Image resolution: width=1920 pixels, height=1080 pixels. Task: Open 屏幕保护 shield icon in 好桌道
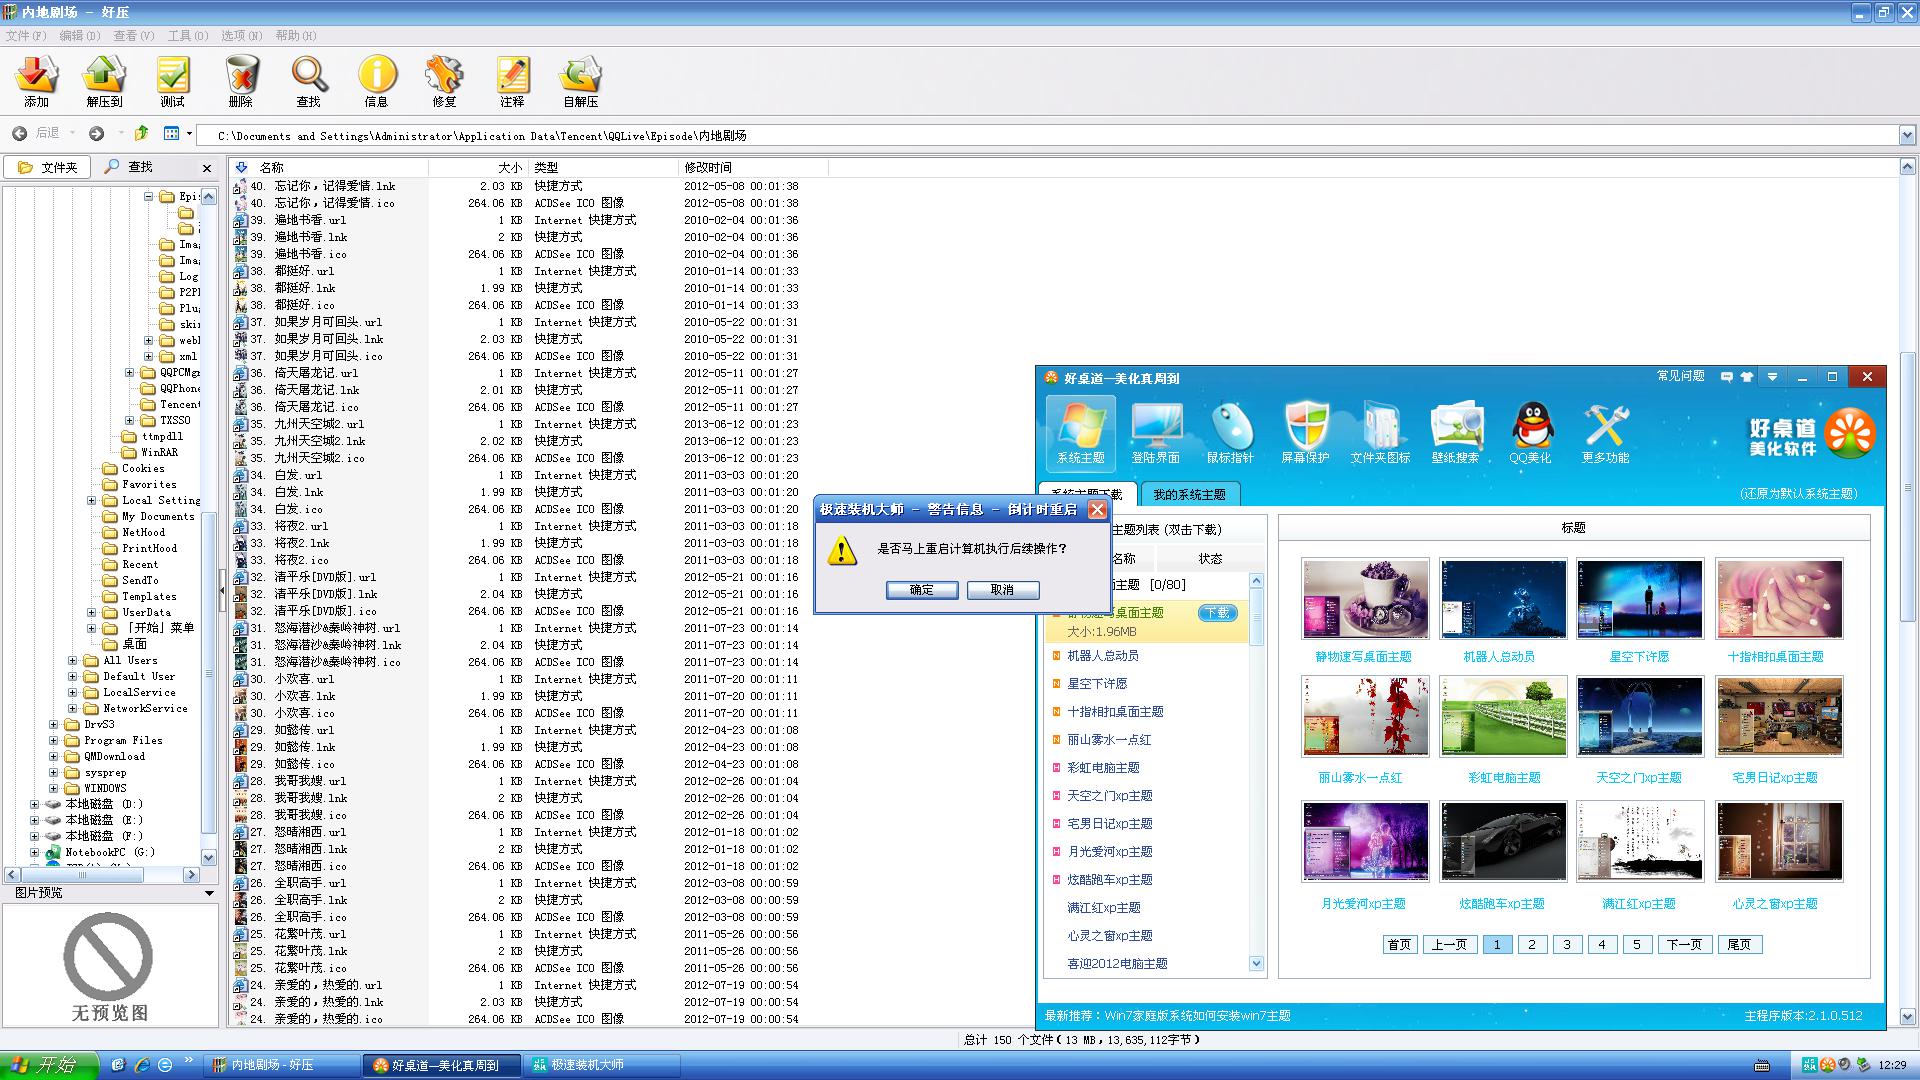1305,432
